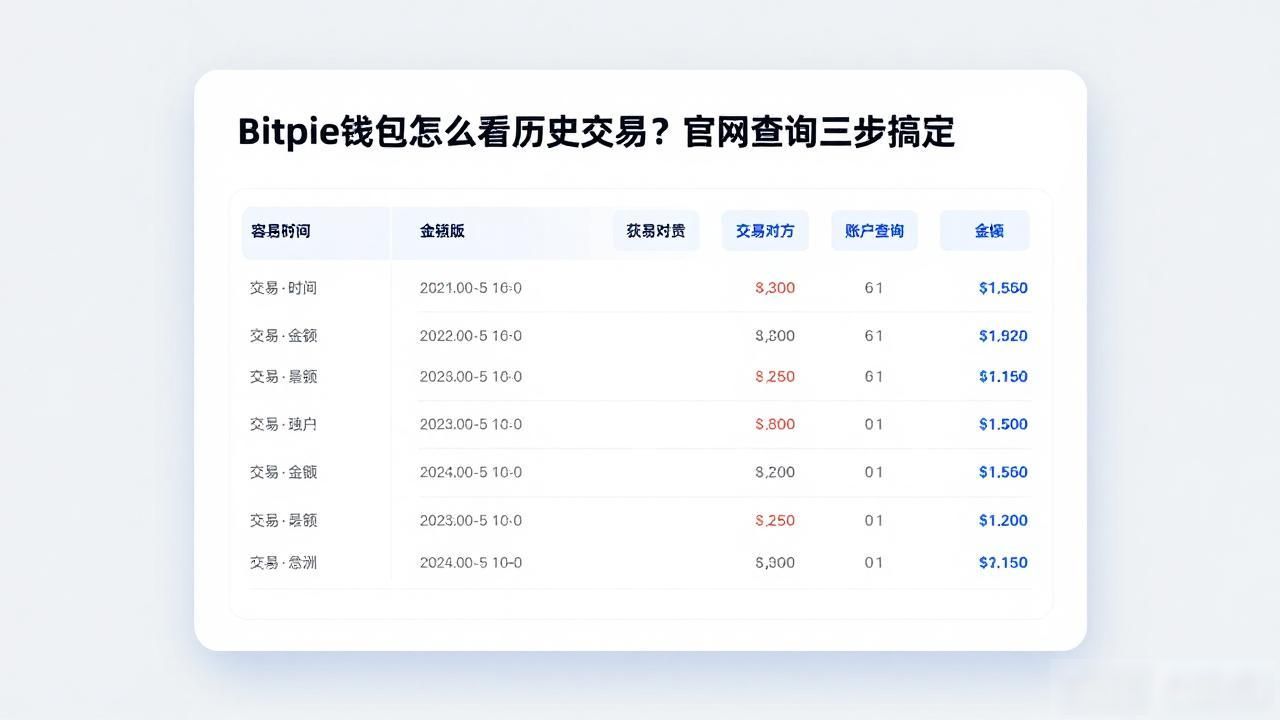Screen dimensions: 1280x720
Task: Click $1,560 in the 2021 row
Action: 1003,288
